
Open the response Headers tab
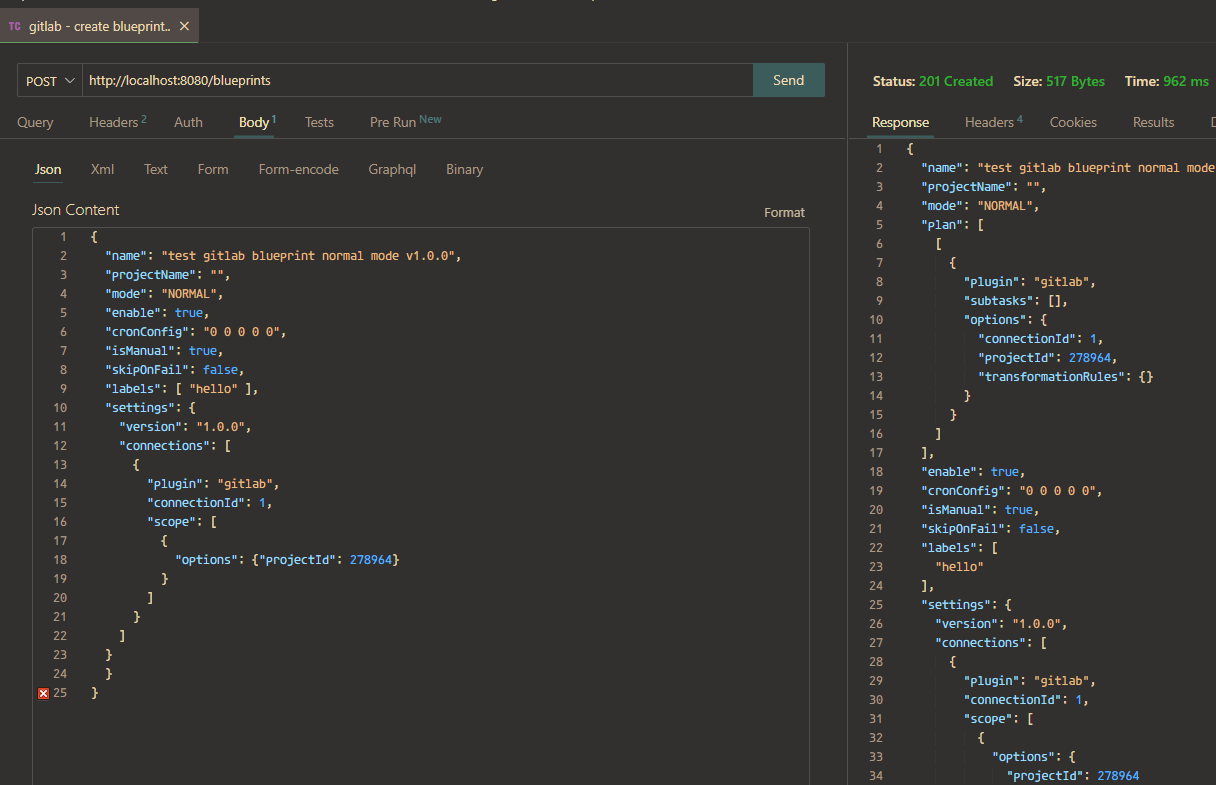tap(993, 122)
